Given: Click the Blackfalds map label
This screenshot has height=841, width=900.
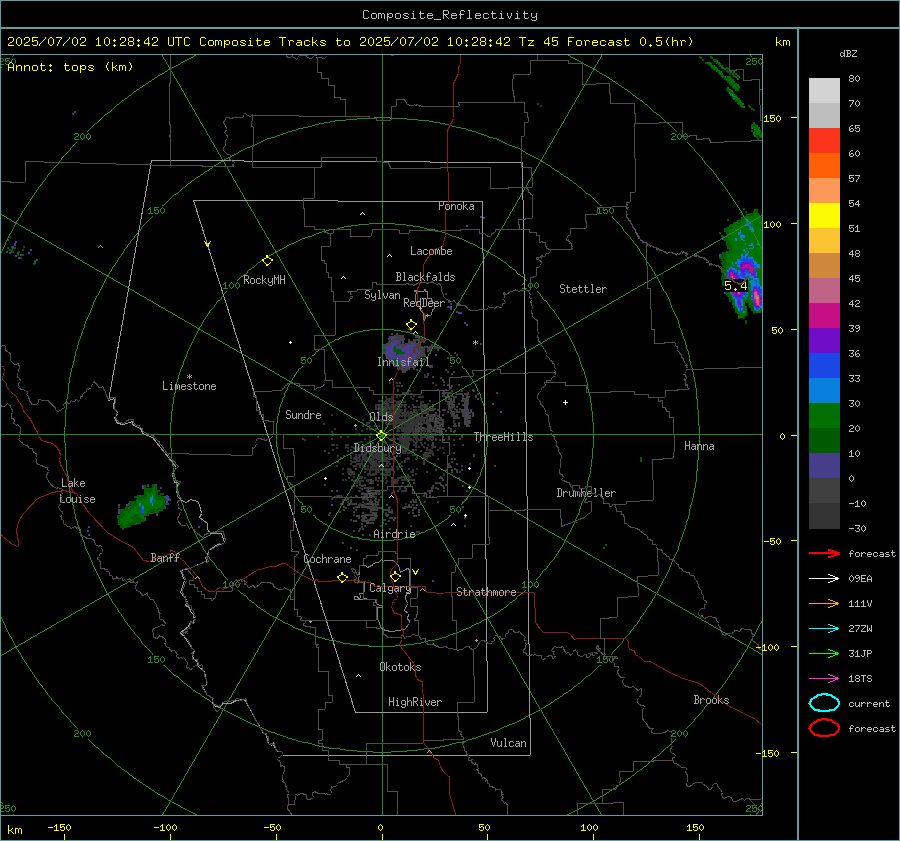Looking at the screenshot, I should pos(425,277).
